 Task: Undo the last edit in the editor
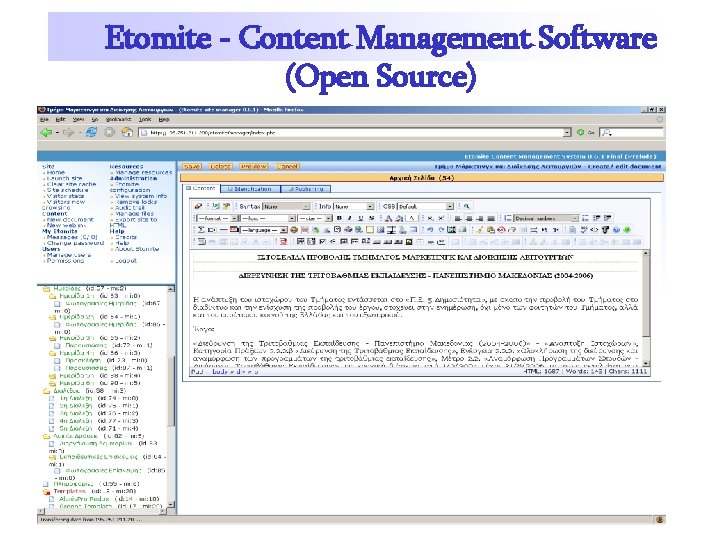430,229
